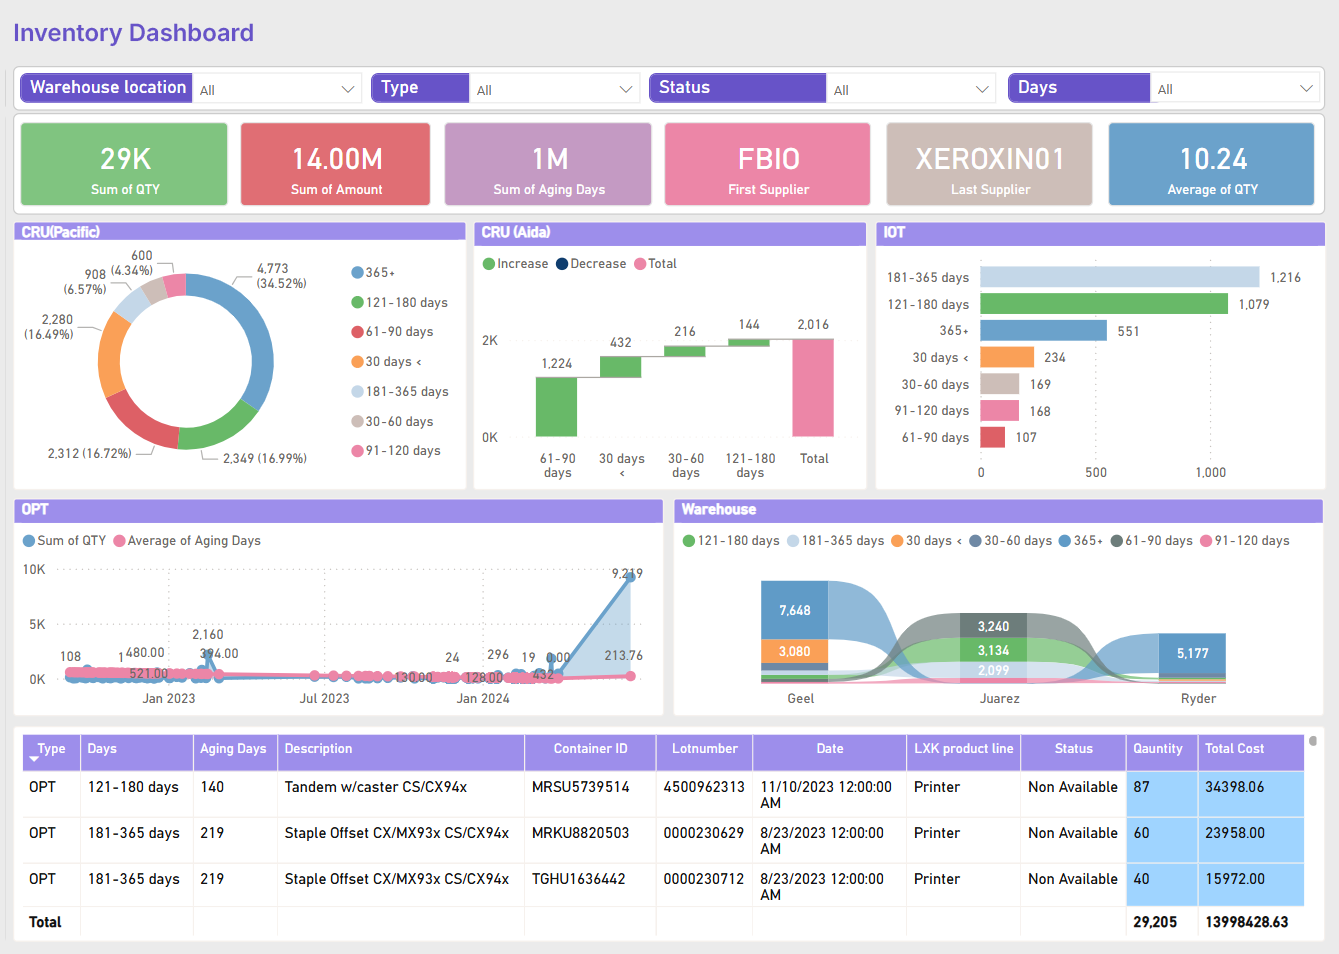Image resolution: width=1339 pixels, height=954 pixels.
Task: Click the 61-90 days red legend dot
Action: [x=357, y=332]
